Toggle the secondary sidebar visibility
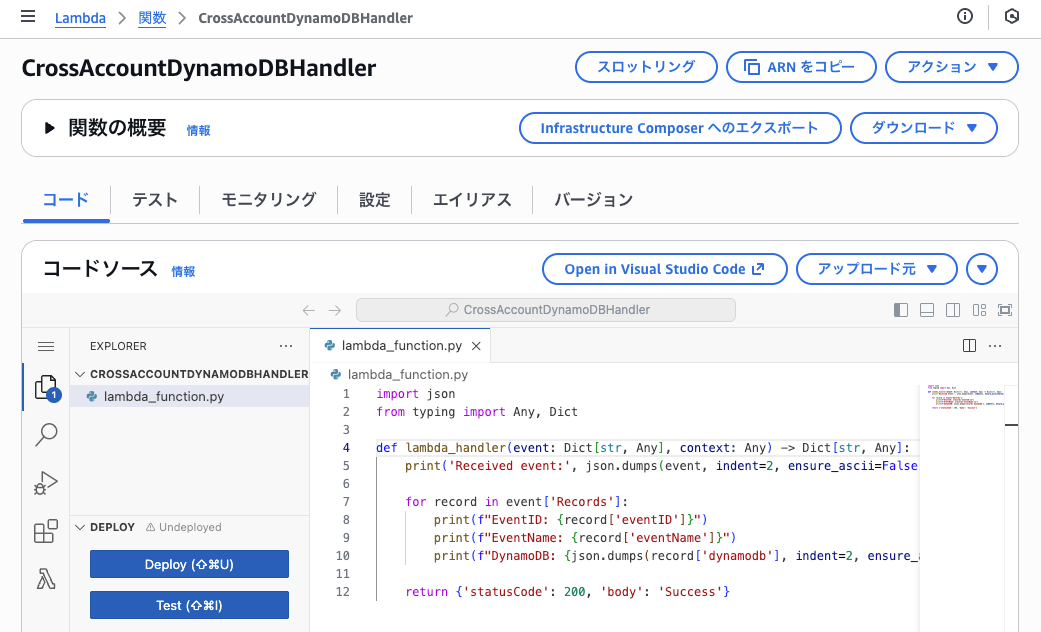This screenshot has width=1041, height=632. coord(953,310)
